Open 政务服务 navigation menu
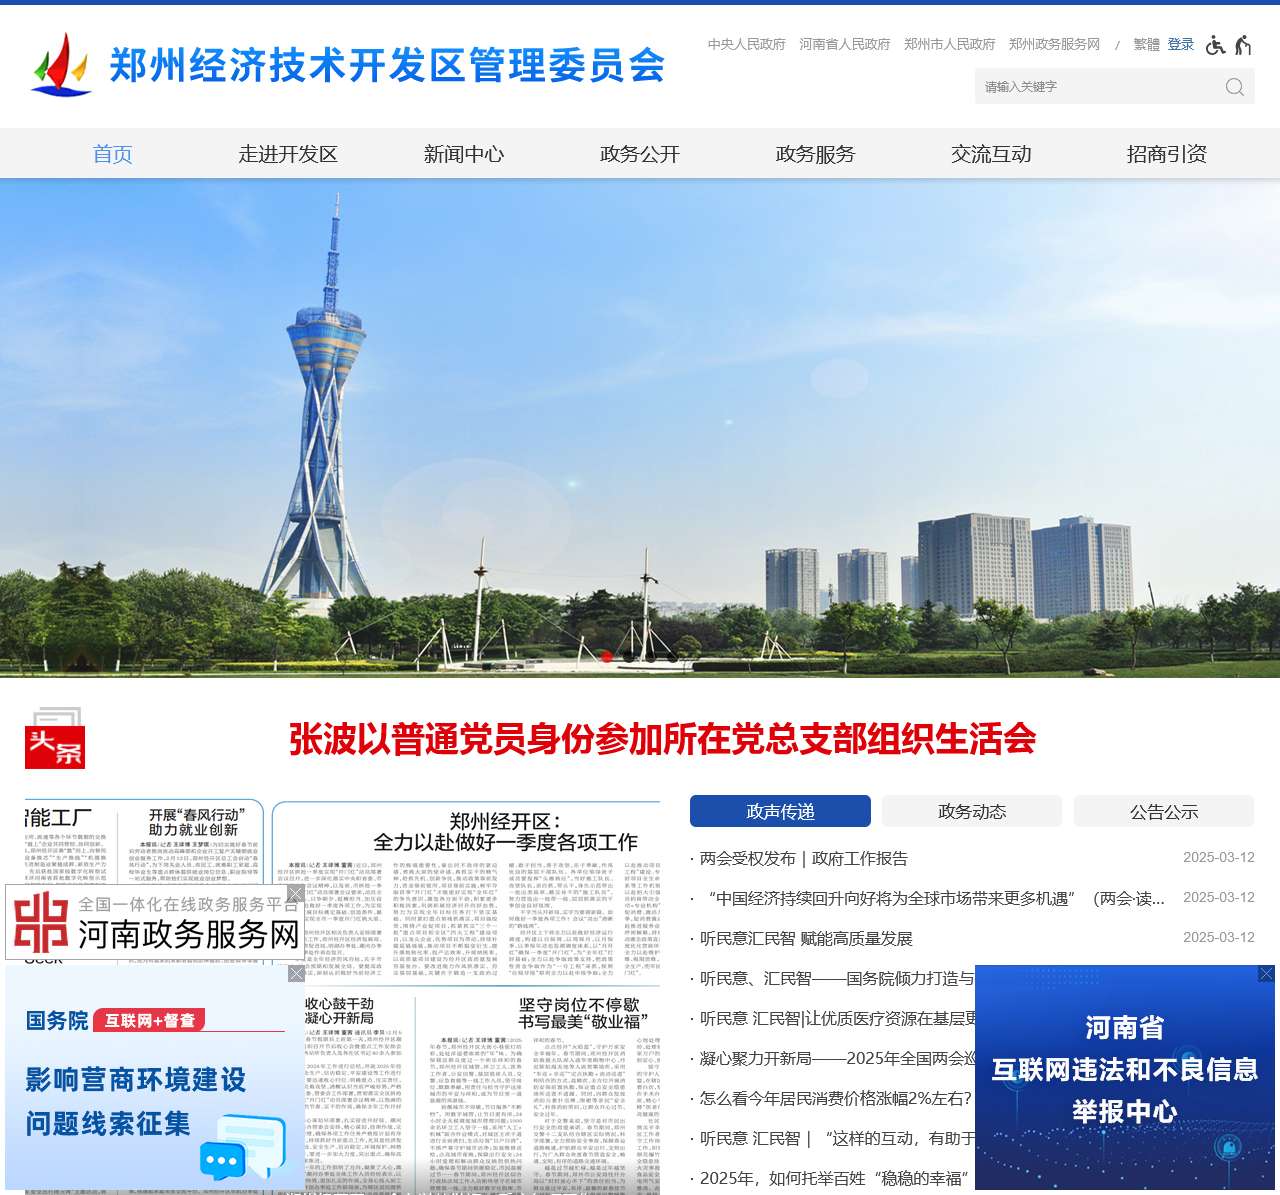1280x1195 pixels. [816, 154]
